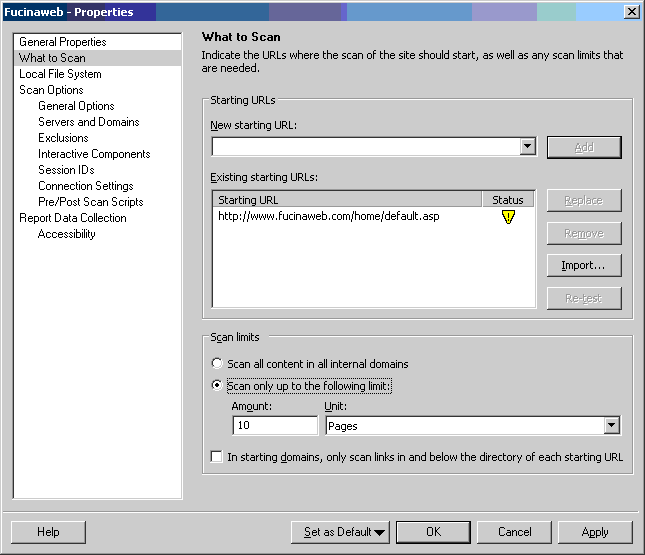Select Local File System in sidebar
The height and width of the screenshot is (555, 645).
(60, 74)
